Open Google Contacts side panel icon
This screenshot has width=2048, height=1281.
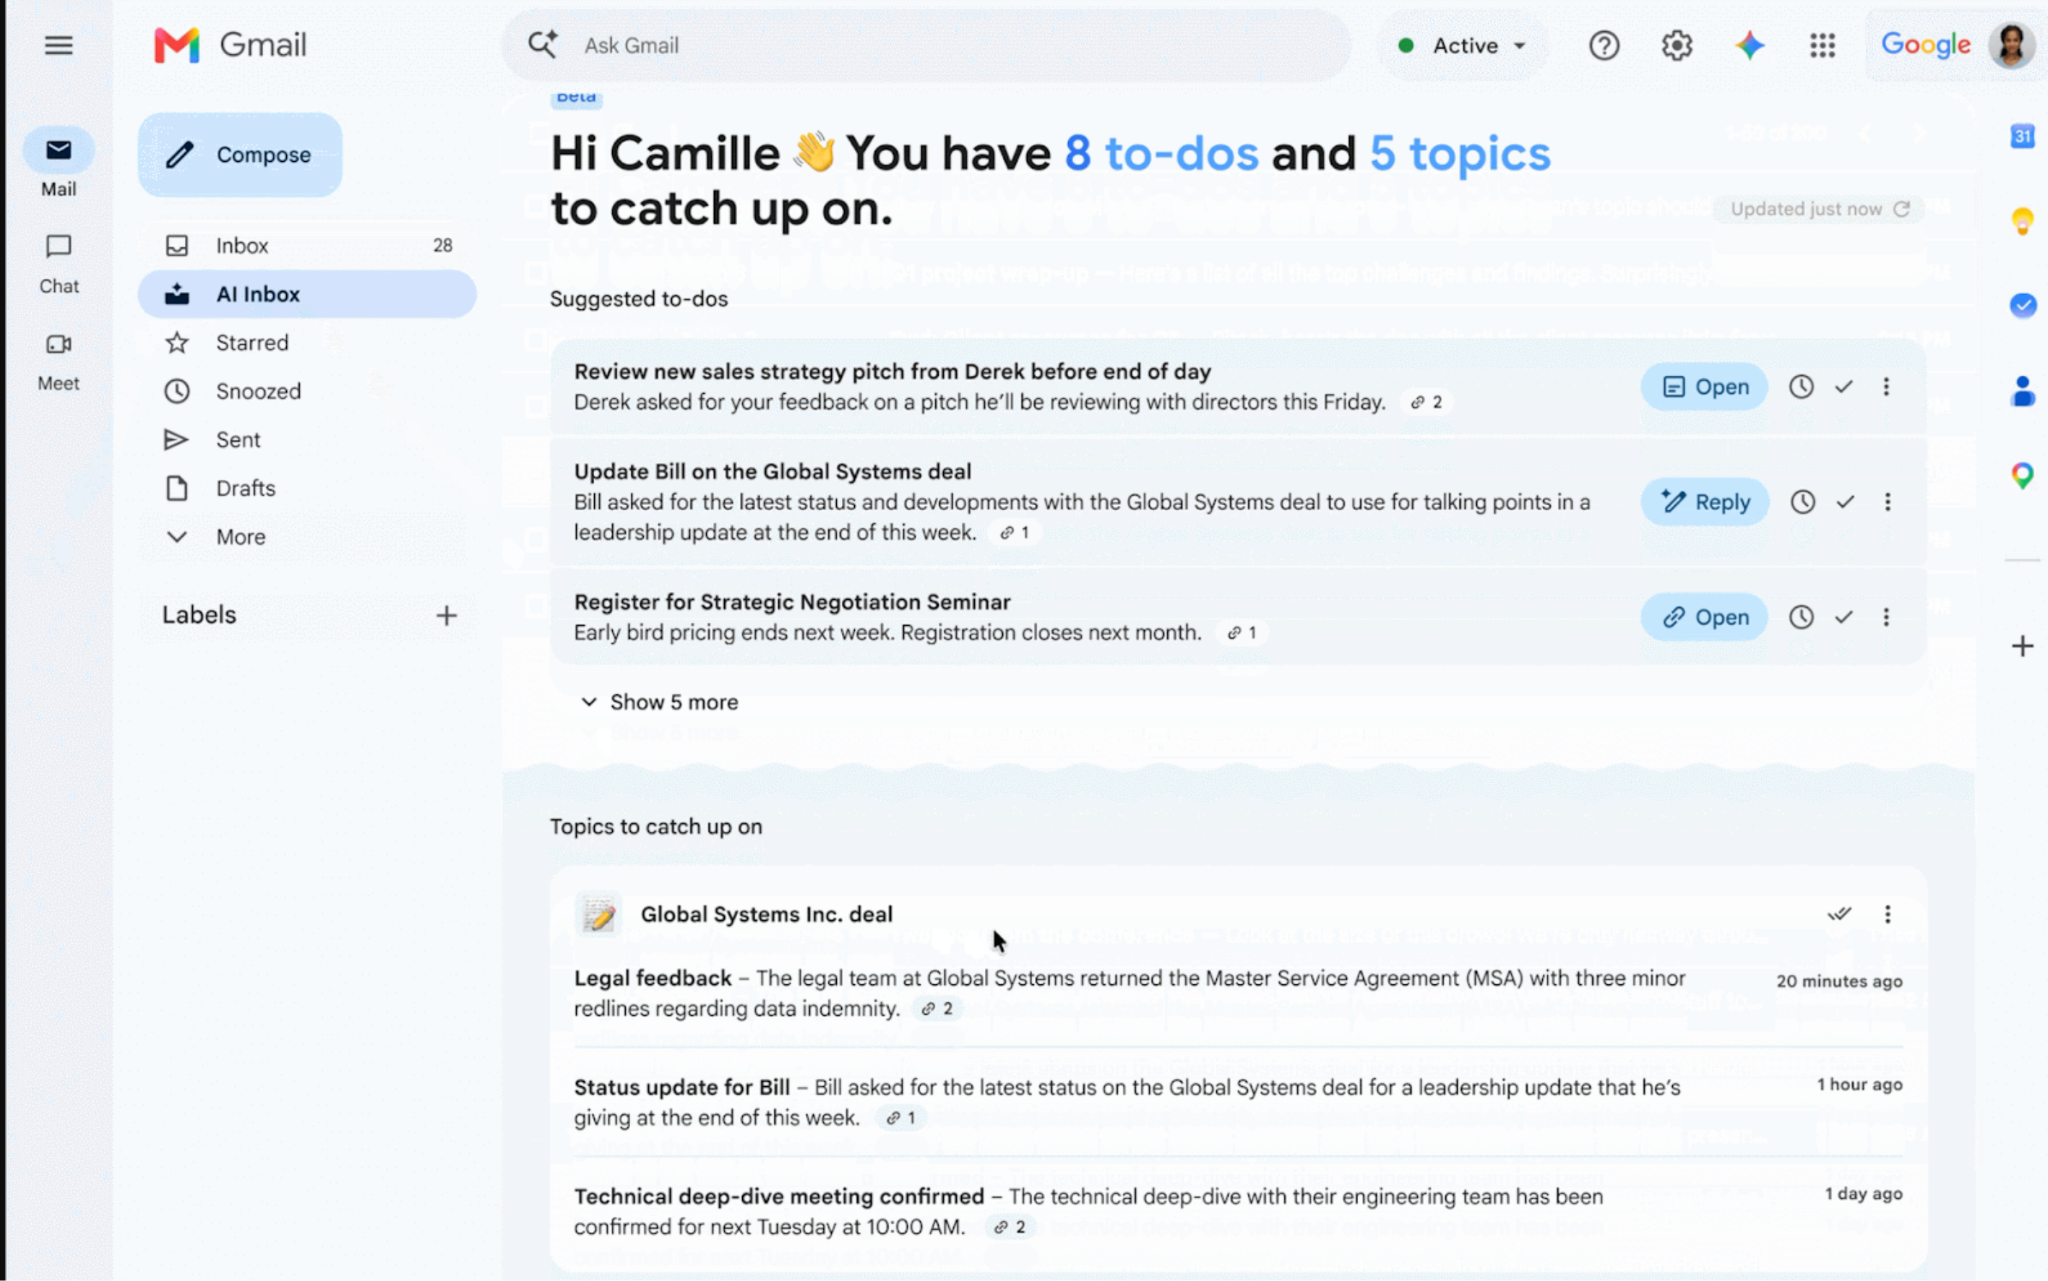pos(2022,391)
